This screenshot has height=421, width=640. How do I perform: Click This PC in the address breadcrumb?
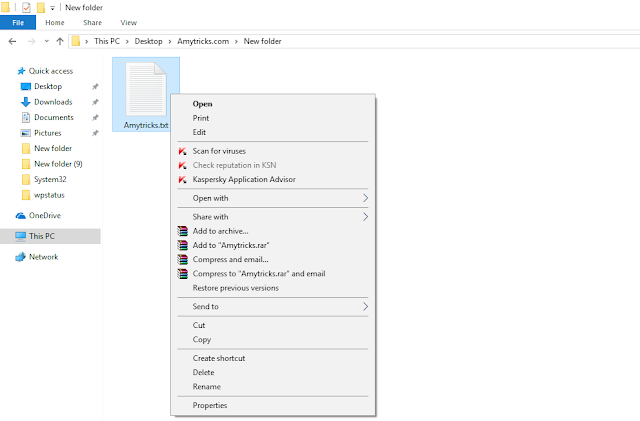click(107, 41)
